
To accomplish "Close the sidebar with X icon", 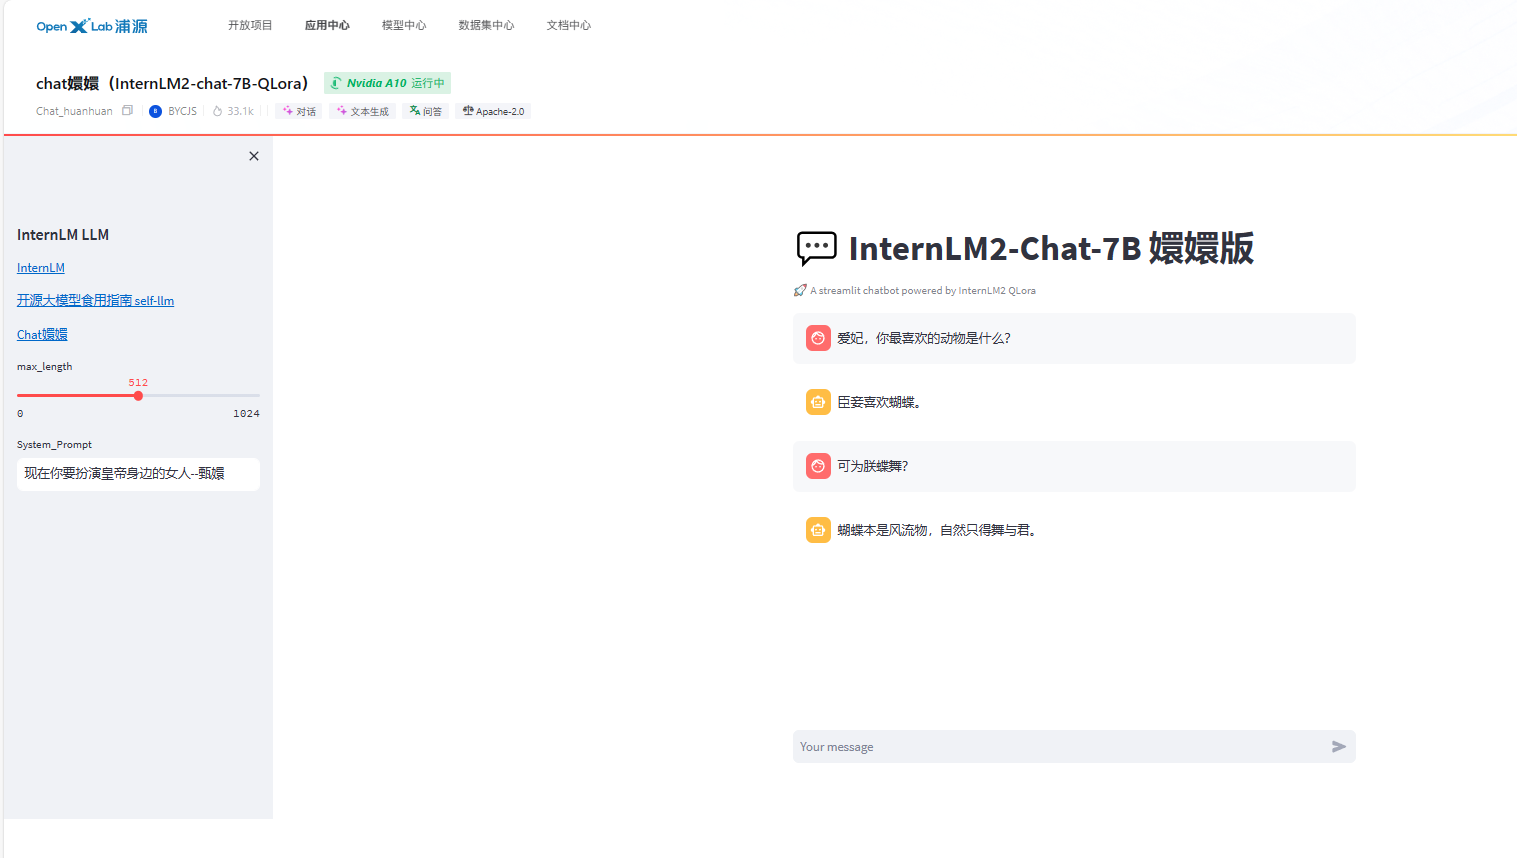I will pos(254,156).
